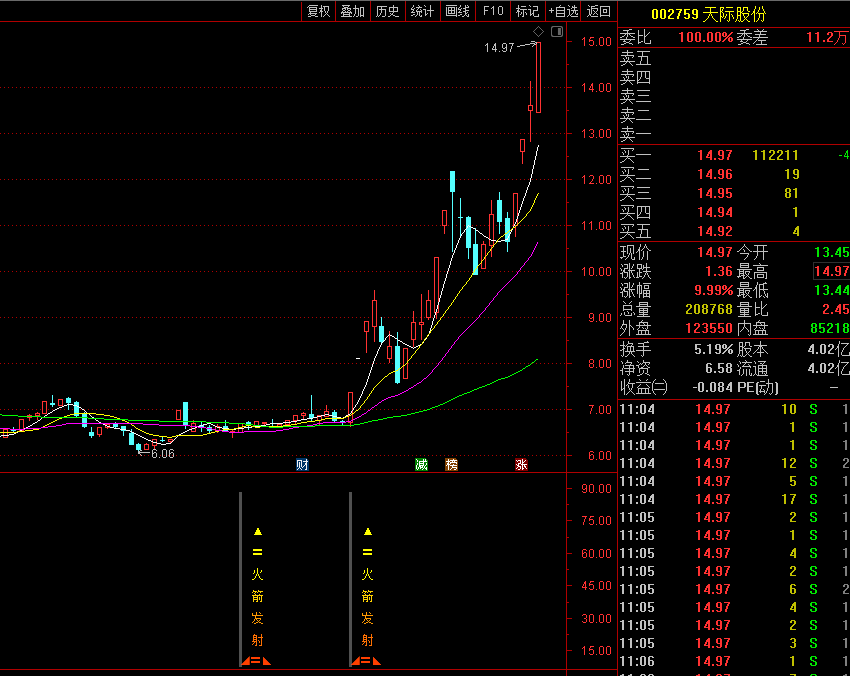The height and width of the screenshot is (676, 850).
Task: Select the 画线 drawing tool
Action: [x=458, y=11]
